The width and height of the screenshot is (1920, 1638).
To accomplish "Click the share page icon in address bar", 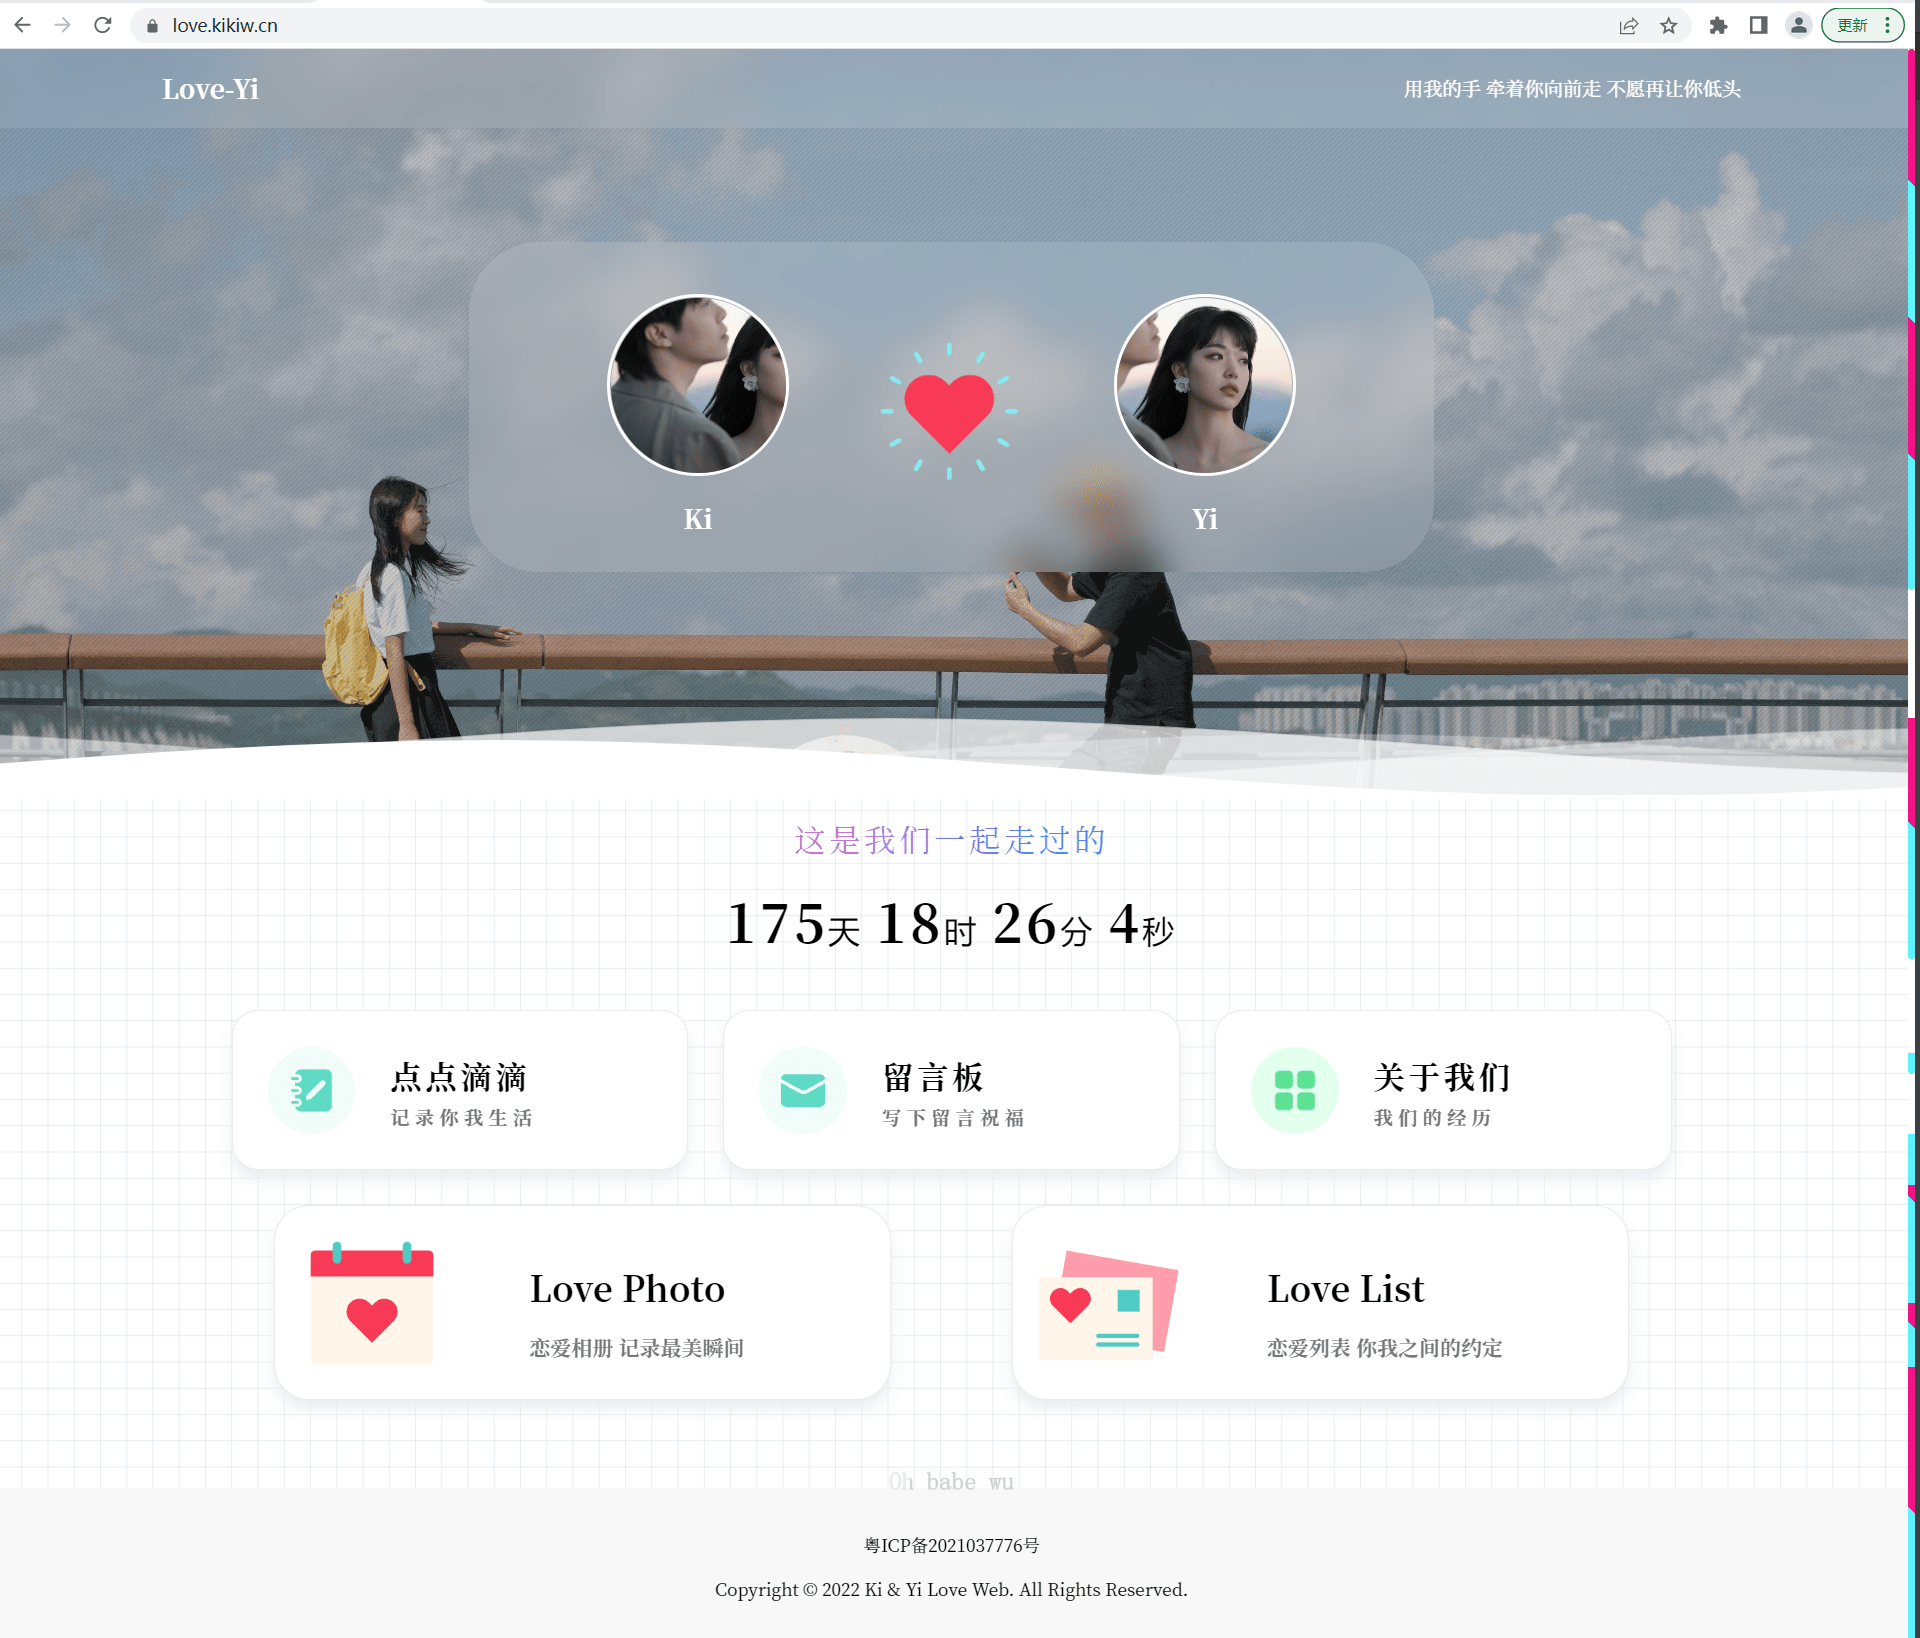I will pyautogui.click(x=1629, y=26).
